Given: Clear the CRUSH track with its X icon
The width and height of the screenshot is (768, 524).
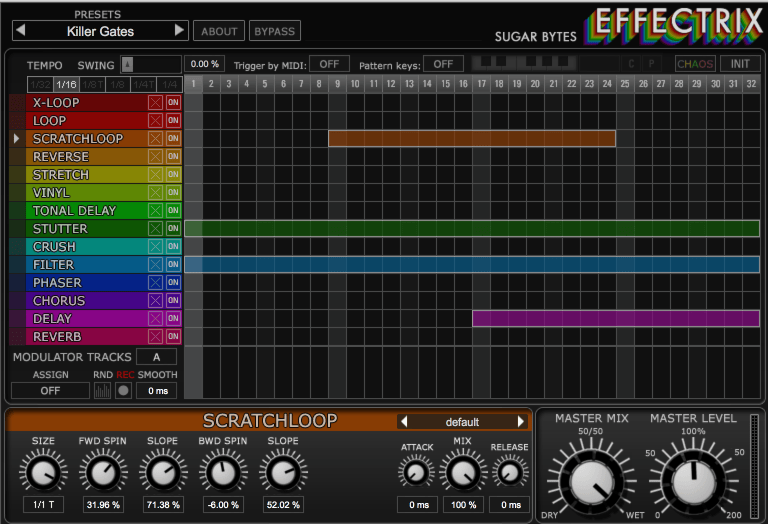Looking at the screenshot, I should (x=155, y=247).
